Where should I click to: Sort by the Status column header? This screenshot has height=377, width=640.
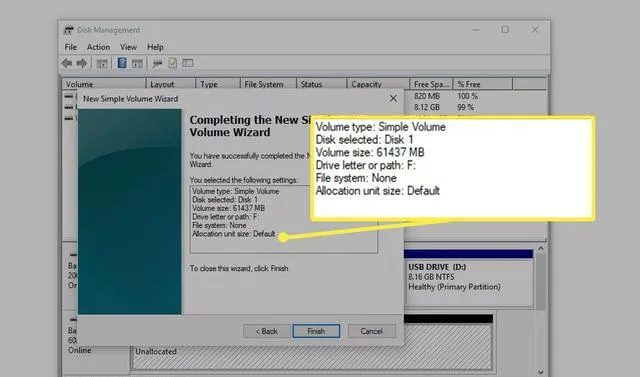pyautogui.click(x=321, y=84)
